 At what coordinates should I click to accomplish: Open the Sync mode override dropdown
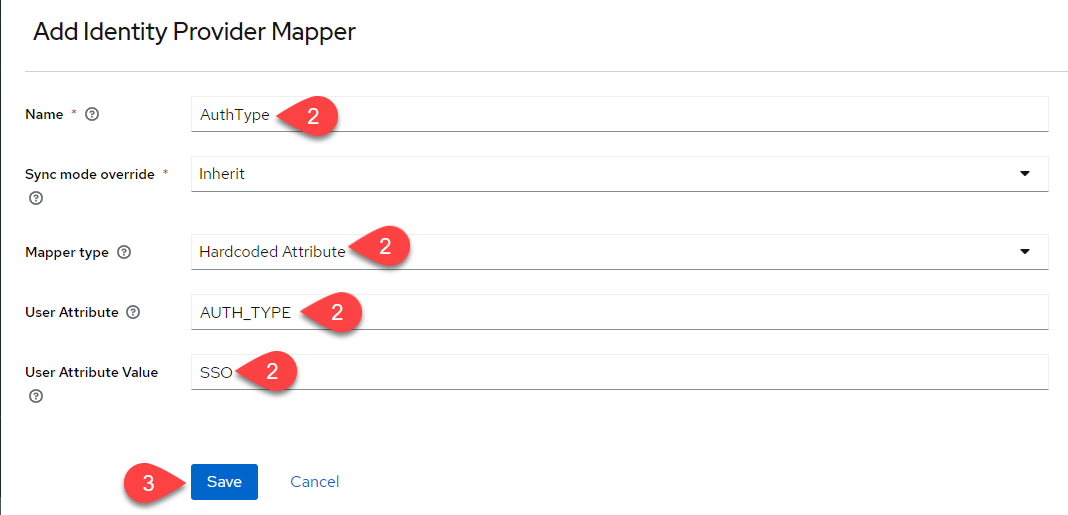click(x=1024, y=174)
